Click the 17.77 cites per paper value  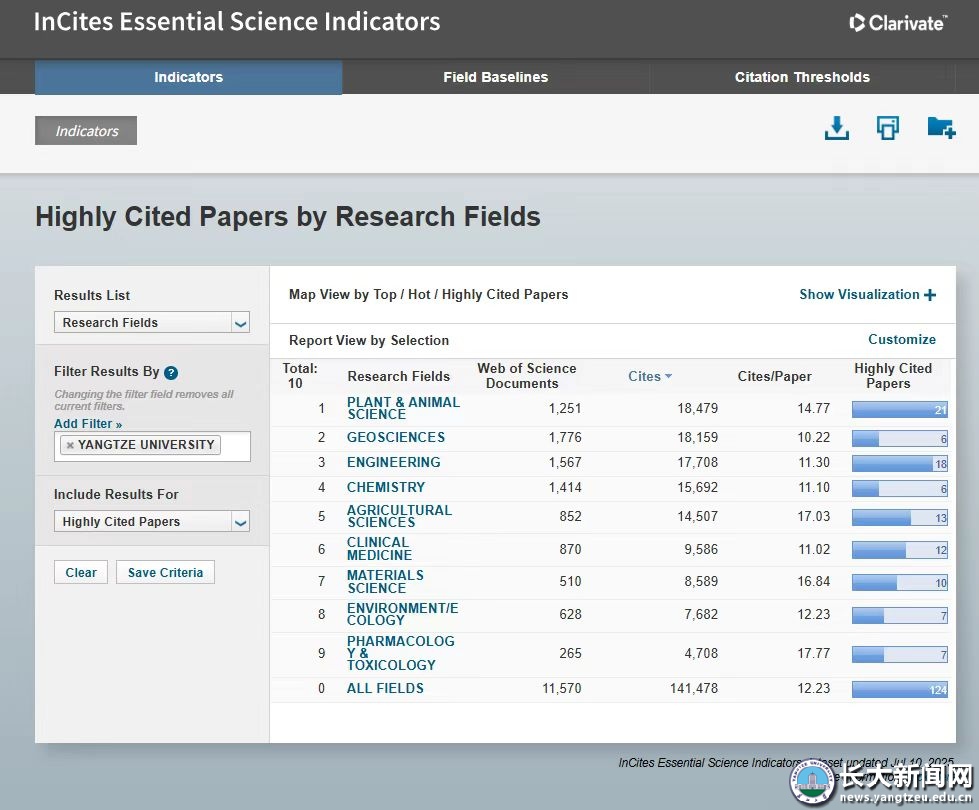click(814, 653)
